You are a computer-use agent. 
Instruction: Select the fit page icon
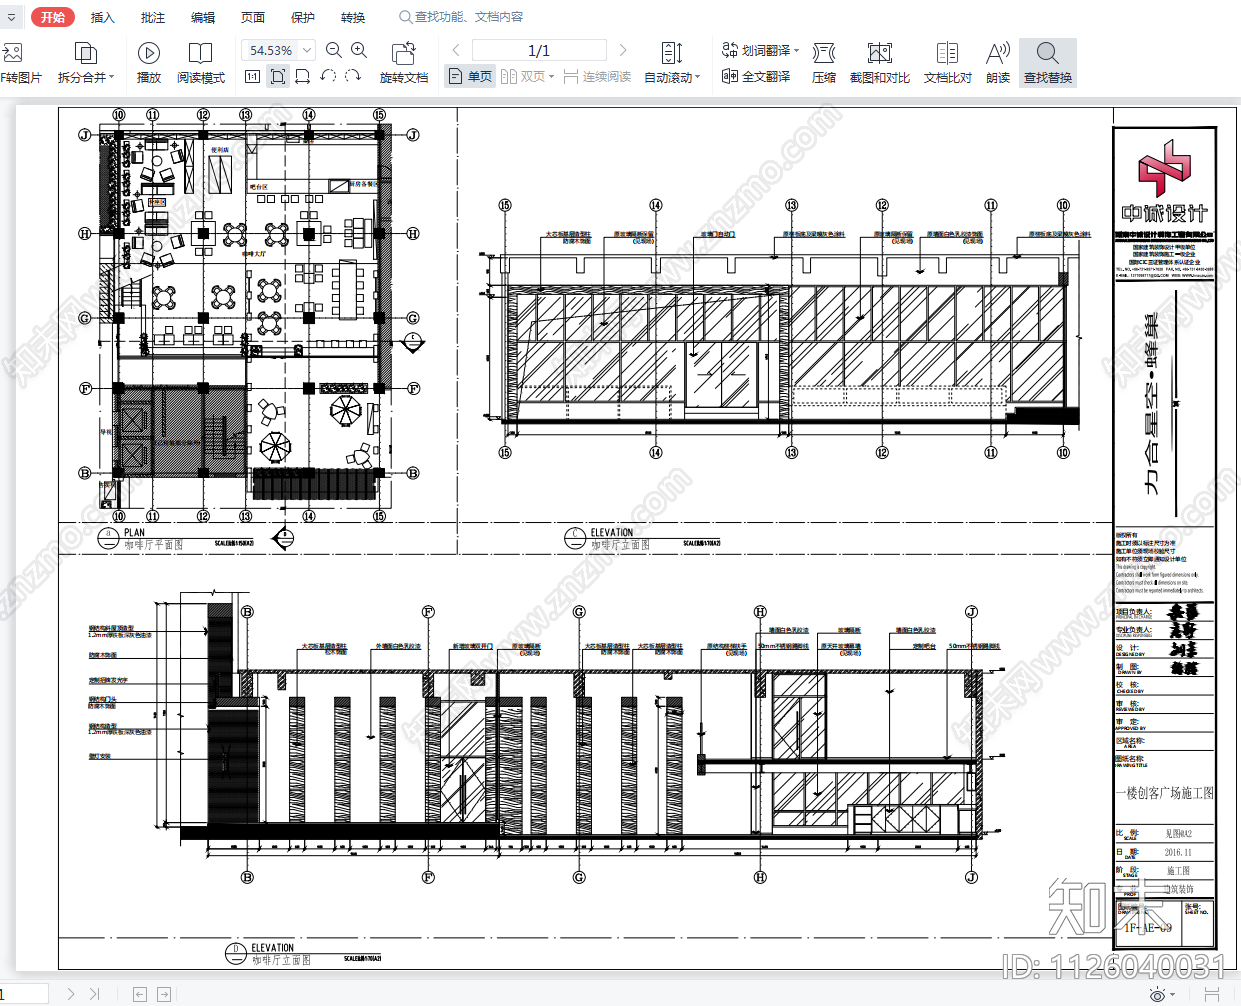(x=278, y=76)
